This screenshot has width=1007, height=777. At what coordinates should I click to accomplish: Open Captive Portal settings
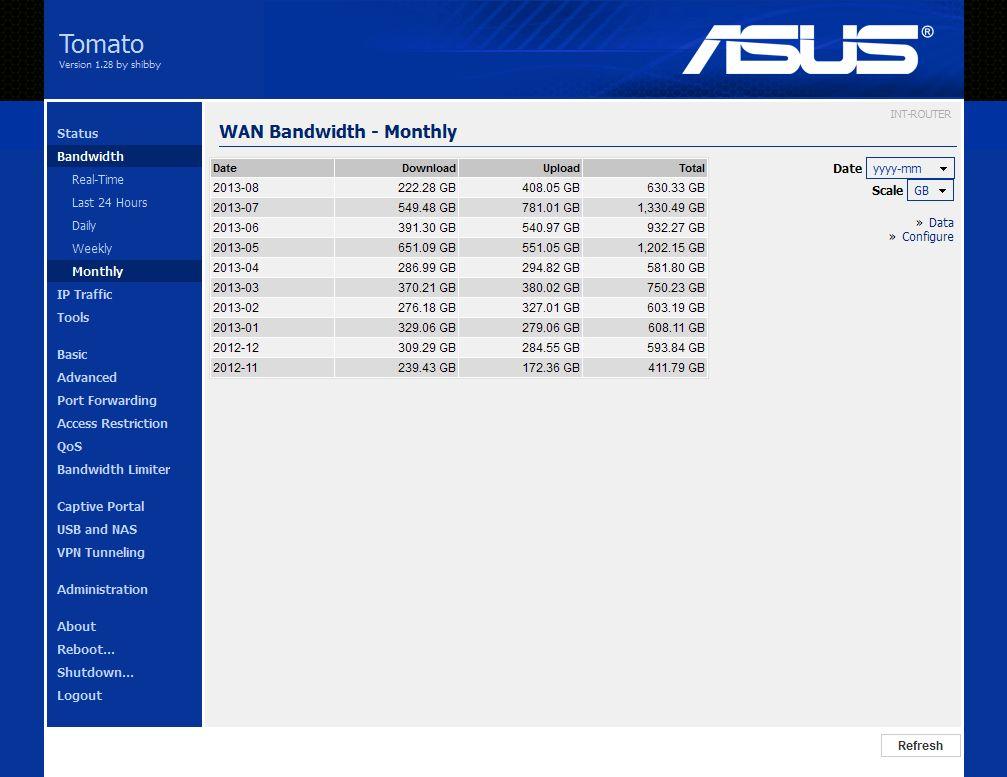tap(100, 507)
